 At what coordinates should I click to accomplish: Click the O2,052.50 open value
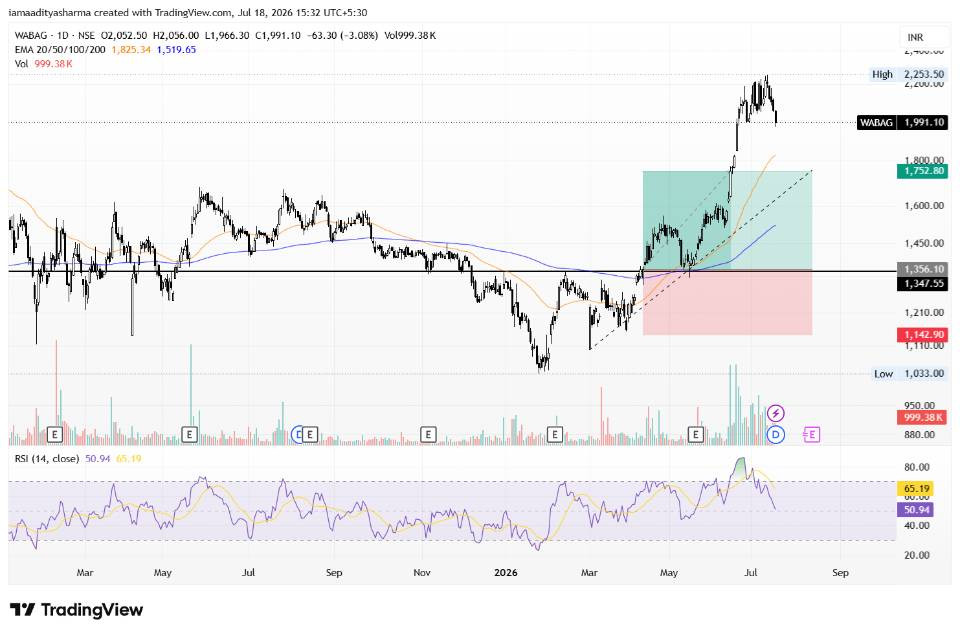point(124,36)
